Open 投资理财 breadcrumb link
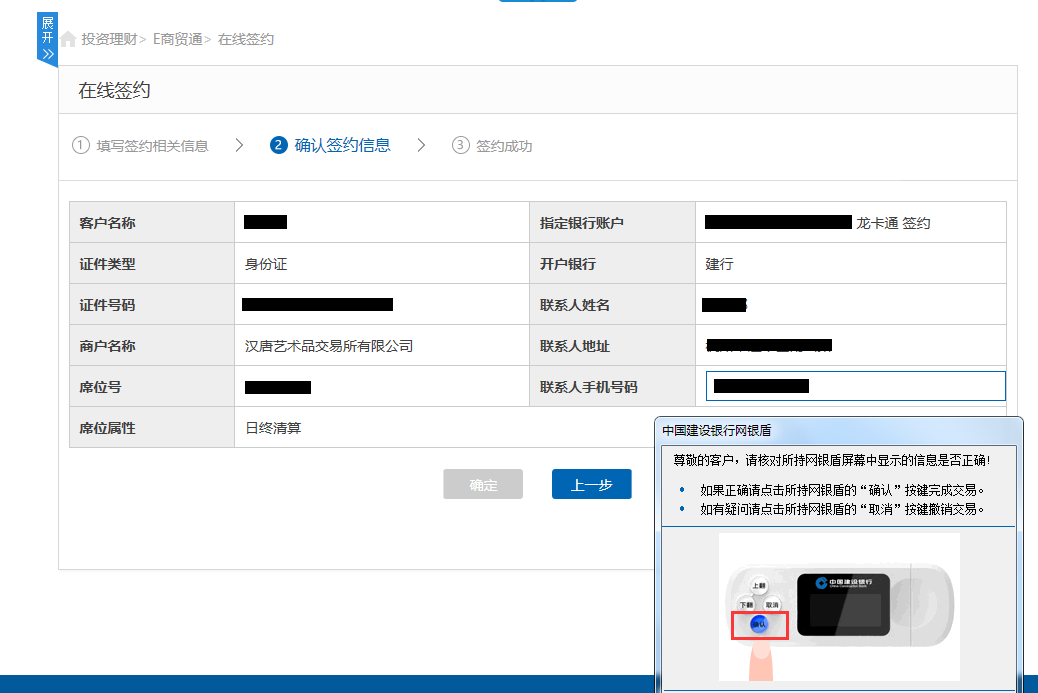Screen dimensions: 1038x693 click(109, 39)
